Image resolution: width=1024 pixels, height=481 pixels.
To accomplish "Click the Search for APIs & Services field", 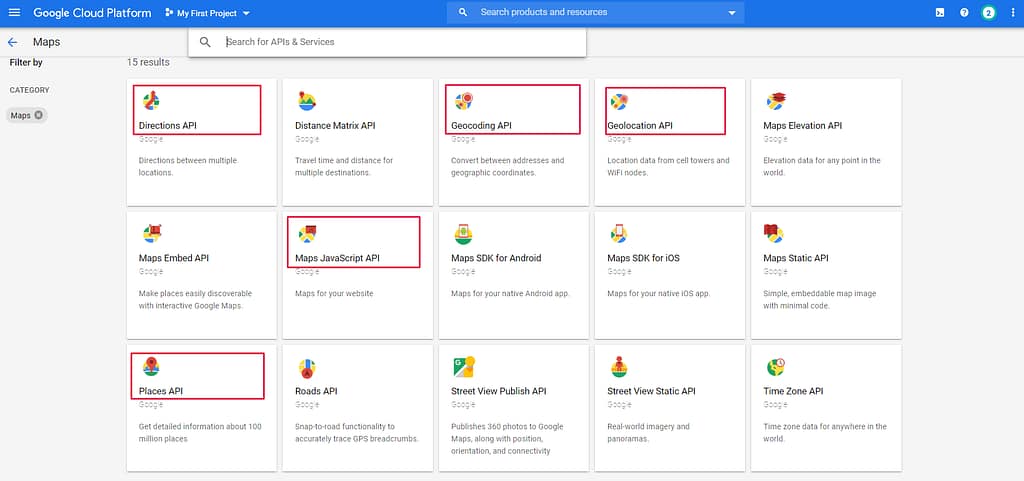I will (x=400, y=42).
